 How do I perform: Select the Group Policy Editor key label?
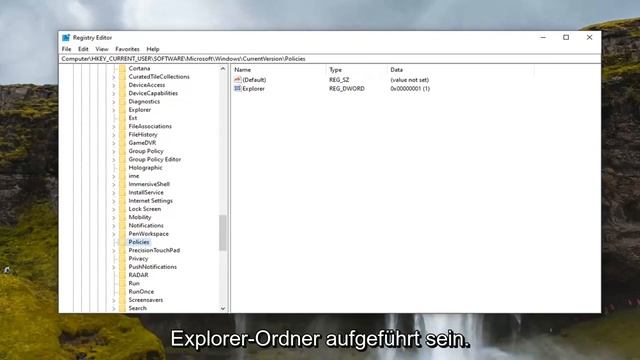155,159
